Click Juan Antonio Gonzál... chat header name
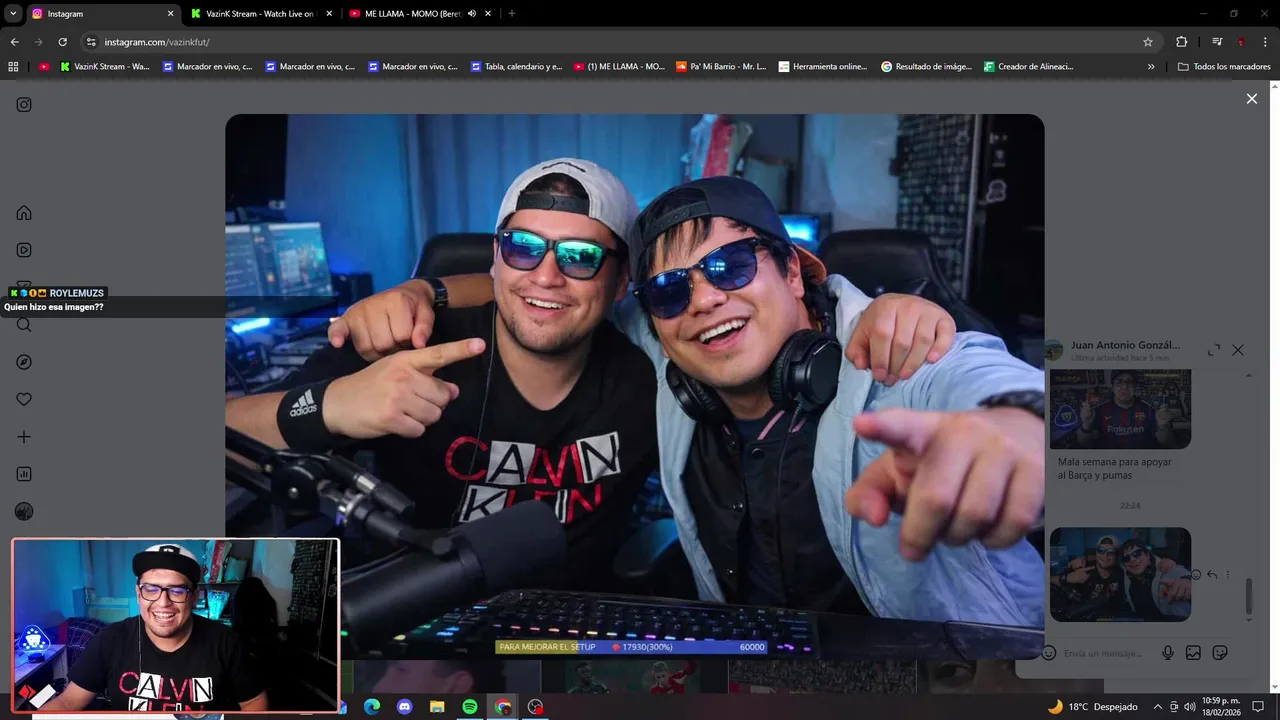The image size is (1280, 720). (x=1125, y=345)
